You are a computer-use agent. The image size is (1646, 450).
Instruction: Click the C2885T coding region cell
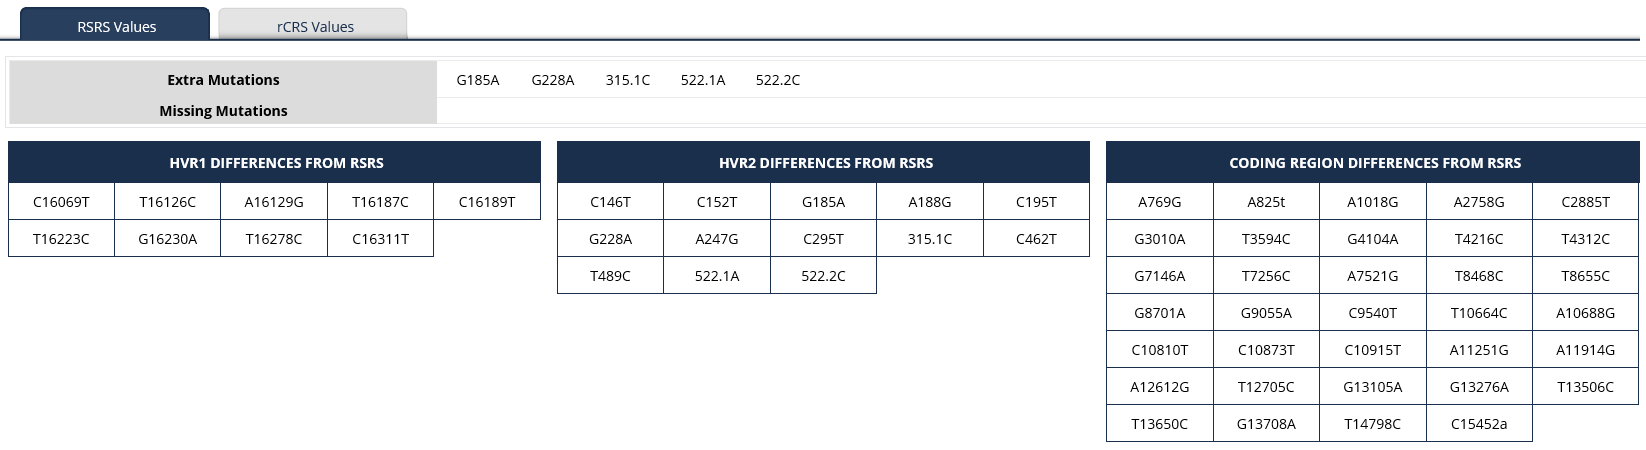(x=1585, y=202)
